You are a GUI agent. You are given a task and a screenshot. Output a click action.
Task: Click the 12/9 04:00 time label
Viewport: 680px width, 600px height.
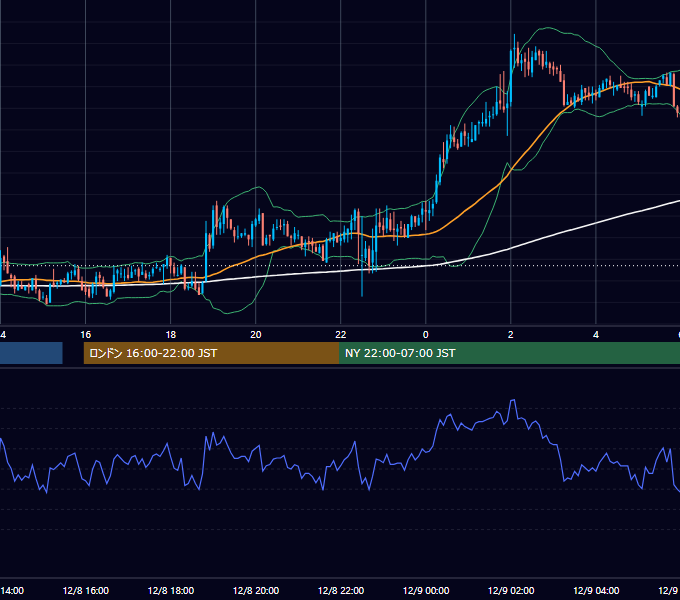[x=596, y=590]
